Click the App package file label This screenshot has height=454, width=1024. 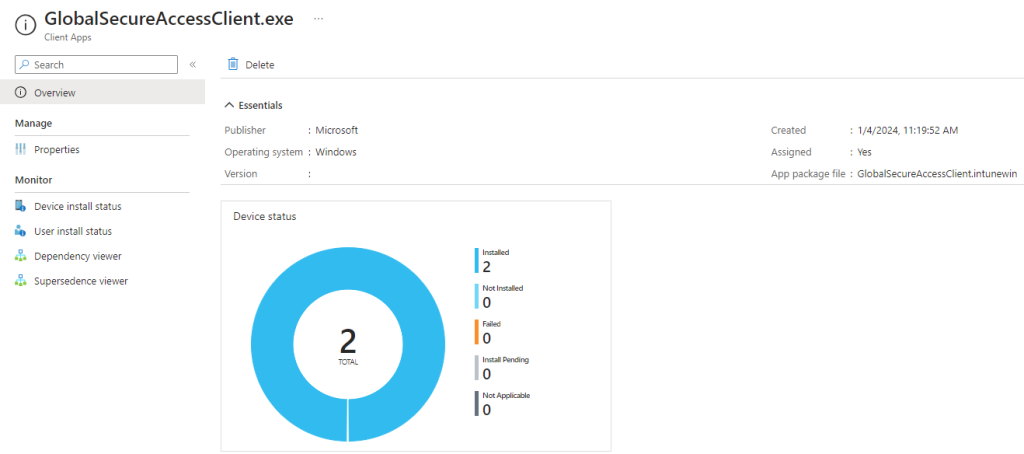click(x=808, y=174)
